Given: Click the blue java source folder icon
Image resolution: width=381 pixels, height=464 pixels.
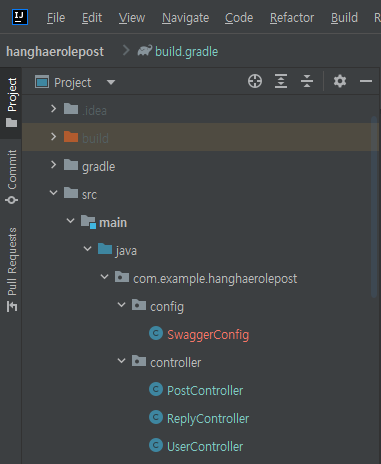Looking at the screenshot, I should point(105,248).
